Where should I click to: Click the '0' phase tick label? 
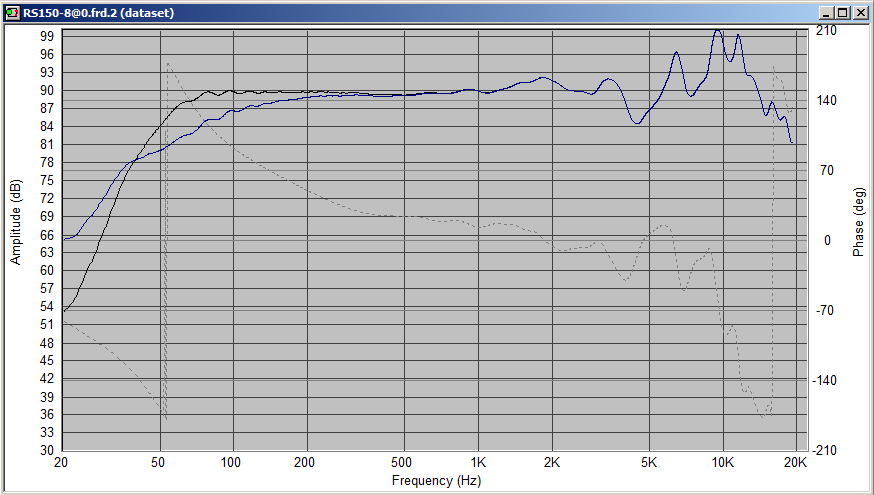click(827, 240)
